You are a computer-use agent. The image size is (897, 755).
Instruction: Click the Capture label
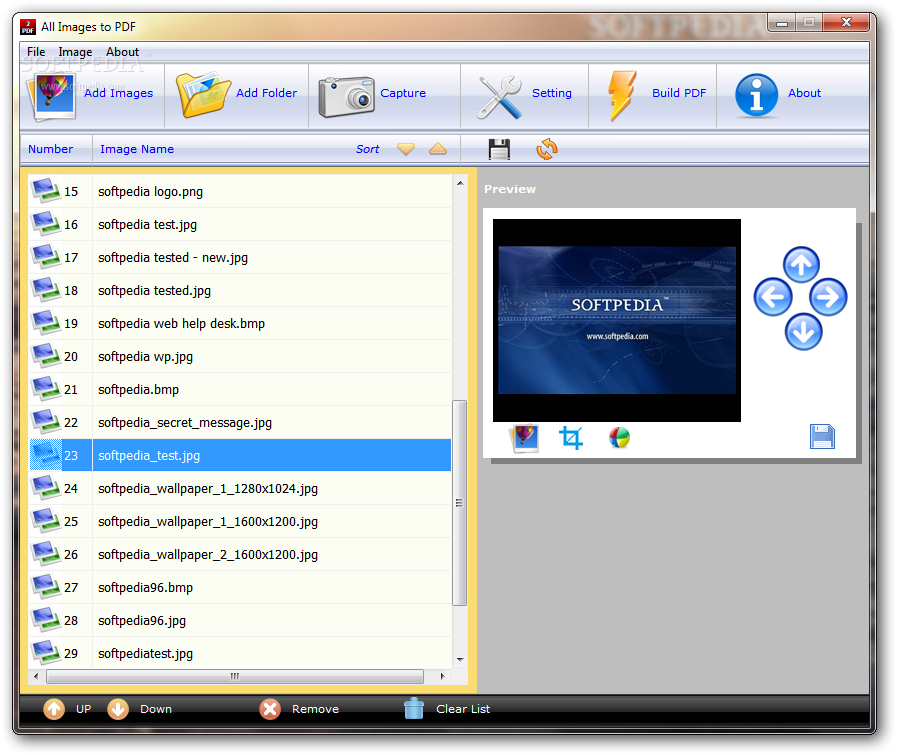403,93
